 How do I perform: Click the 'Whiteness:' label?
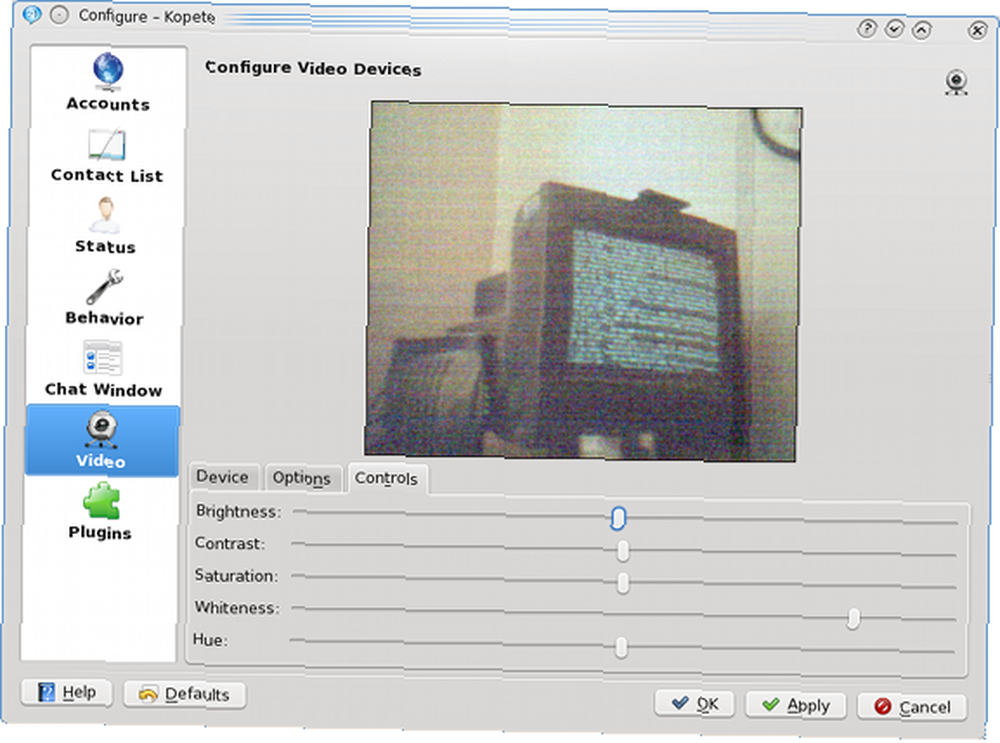(237, 607)
